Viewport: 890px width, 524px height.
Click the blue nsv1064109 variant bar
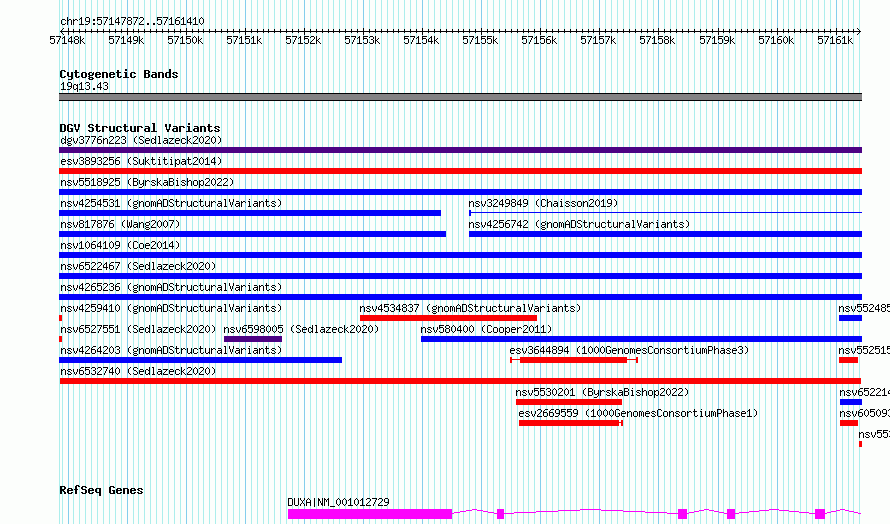point(460,255)
